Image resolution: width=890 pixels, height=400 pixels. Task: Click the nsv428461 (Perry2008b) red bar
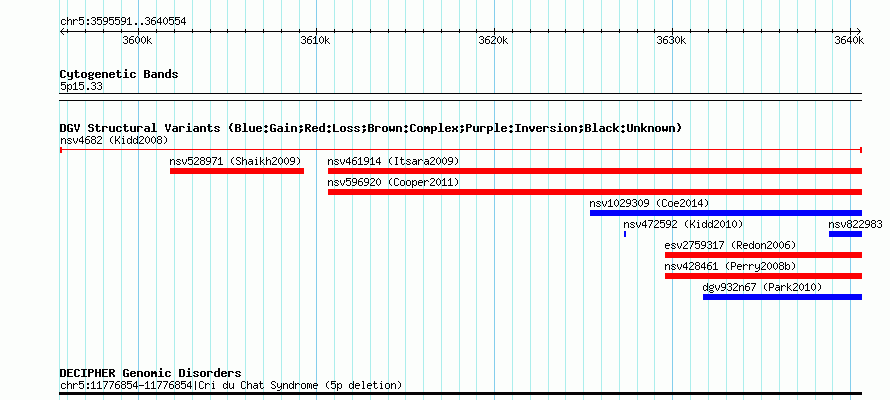click(763, 276)
